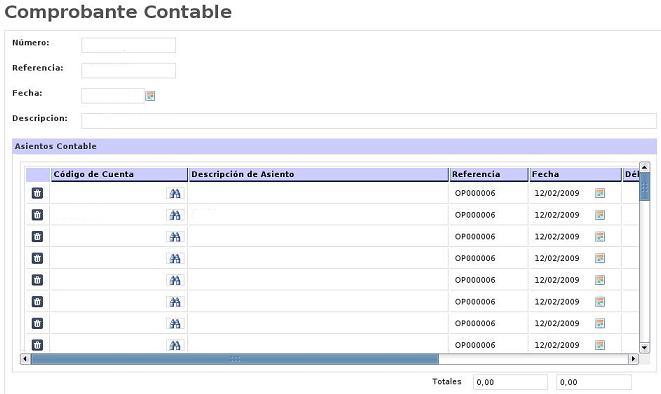Delete the third accounting entry row
This screenshot has height=394, width=661.
coord(38,236)
